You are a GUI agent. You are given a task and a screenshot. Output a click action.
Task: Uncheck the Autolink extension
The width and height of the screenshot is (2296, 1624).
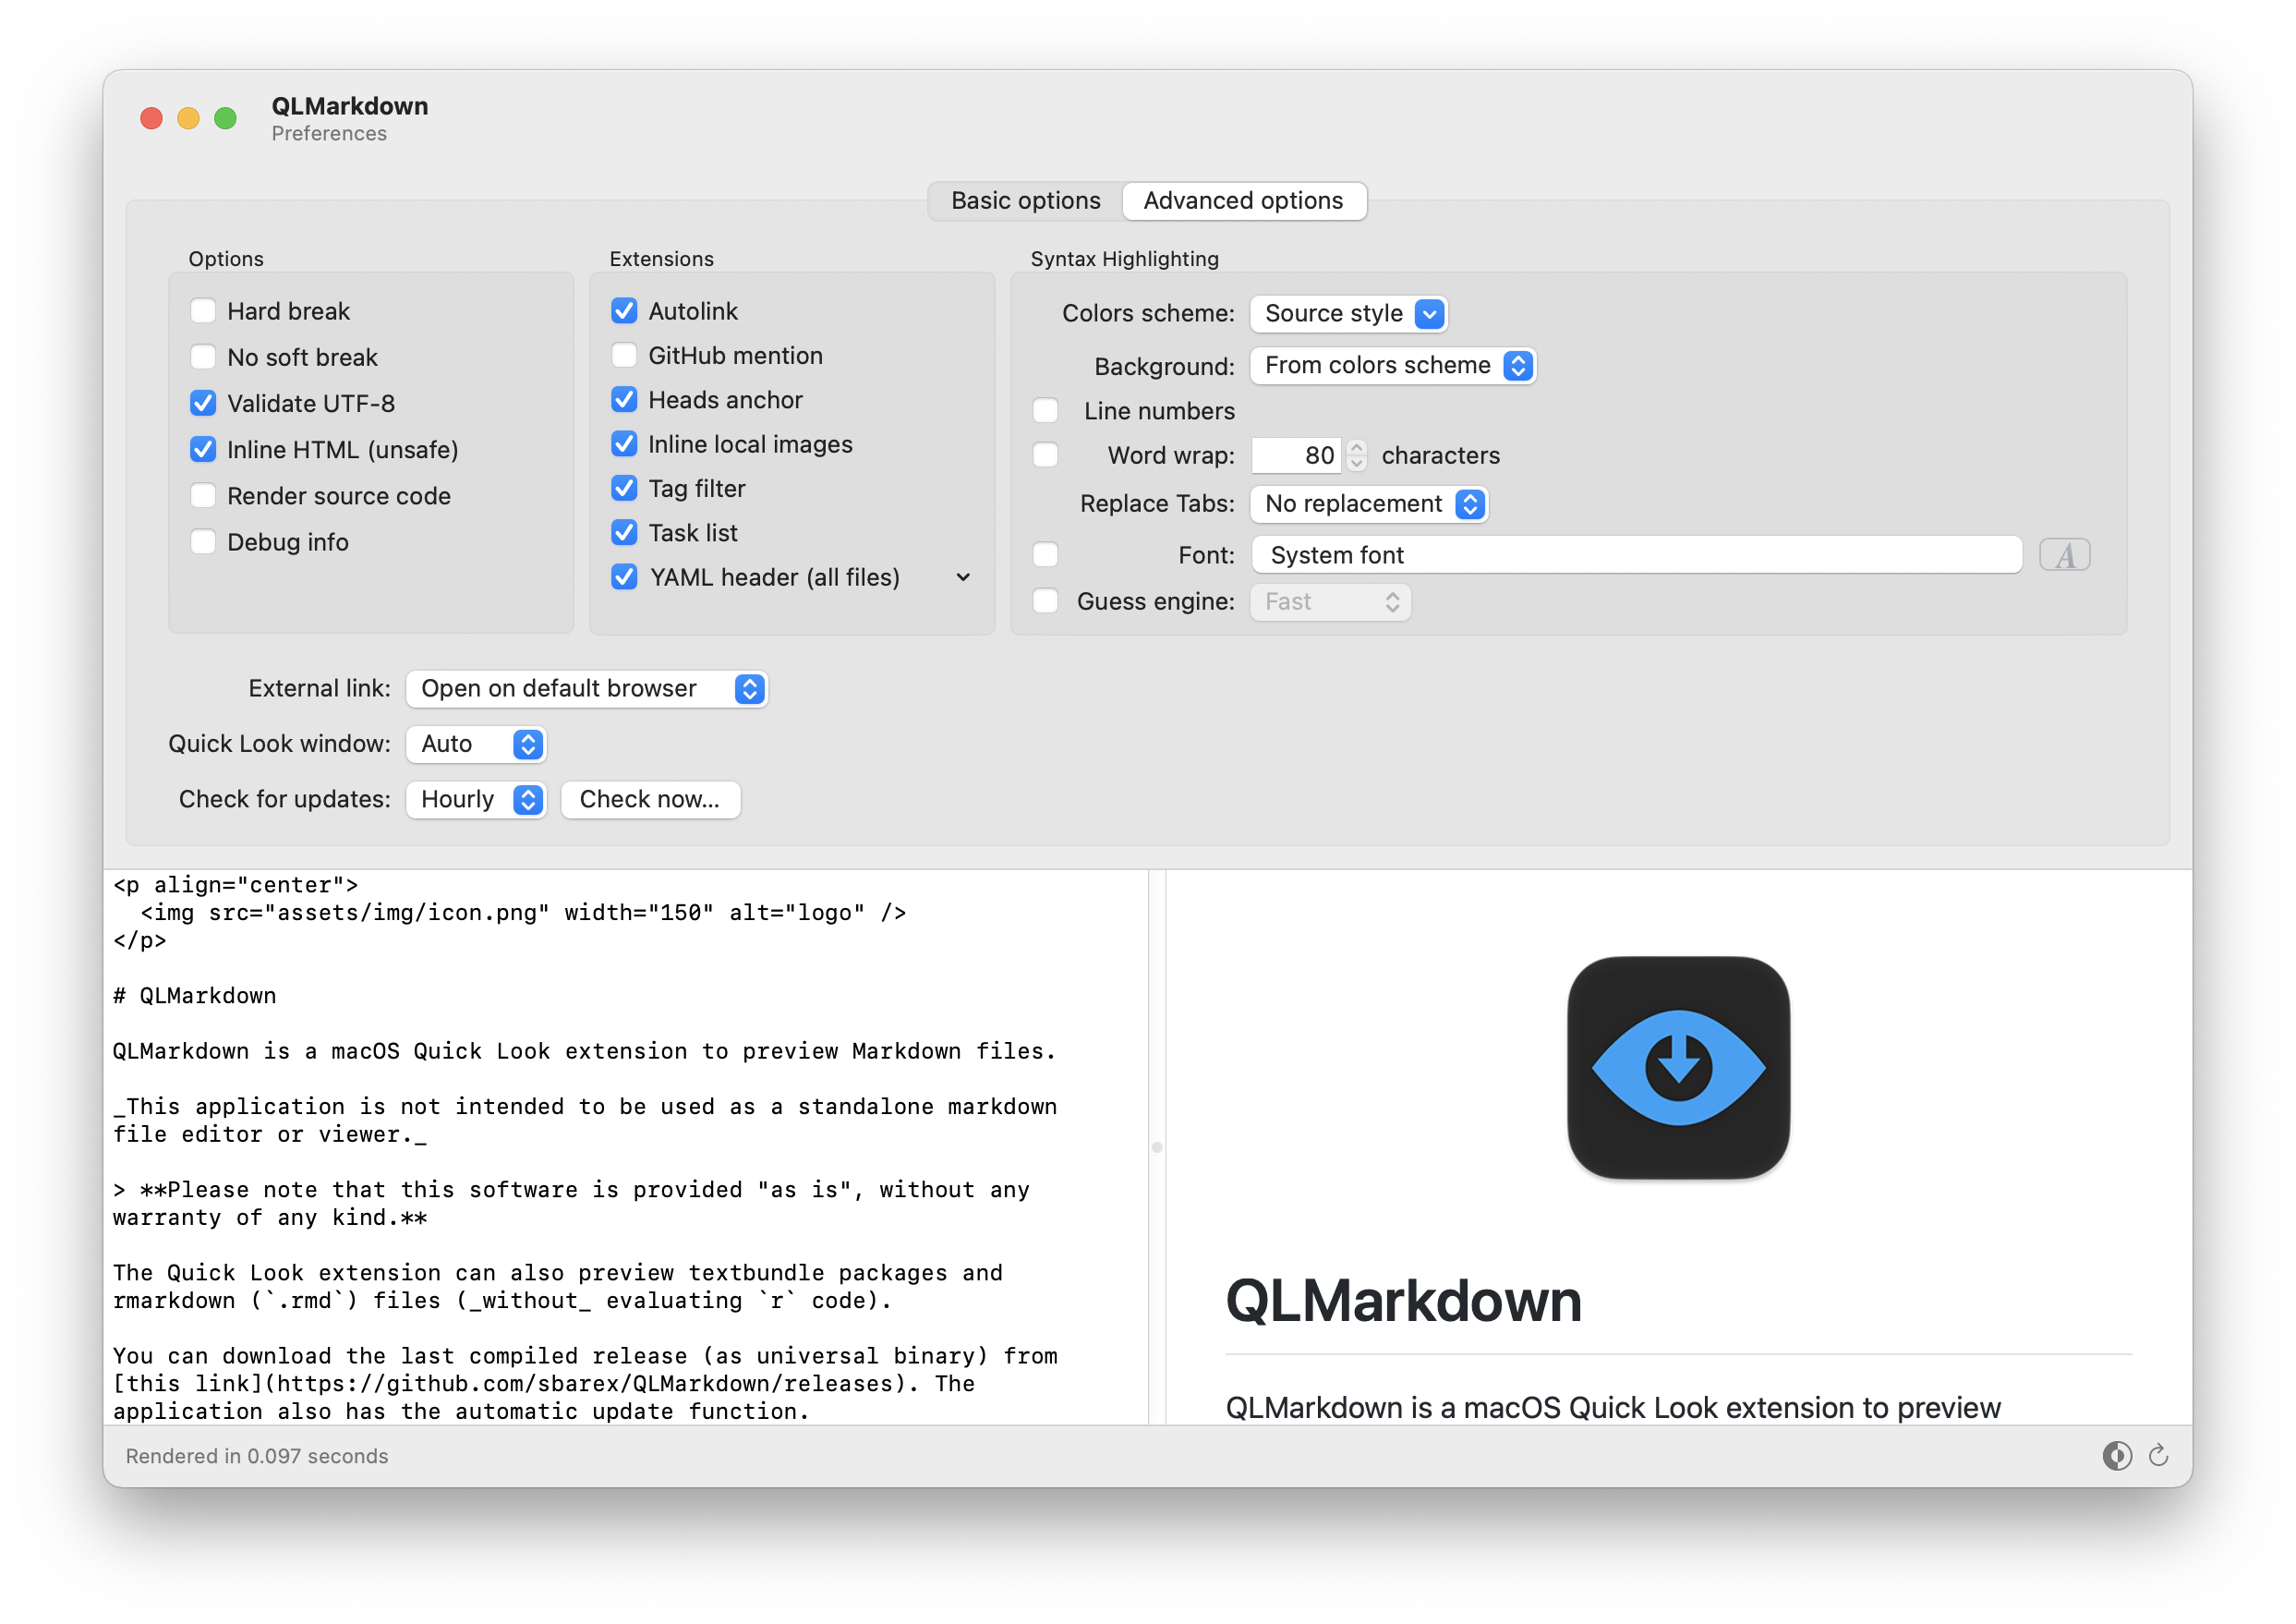[624, 311]
